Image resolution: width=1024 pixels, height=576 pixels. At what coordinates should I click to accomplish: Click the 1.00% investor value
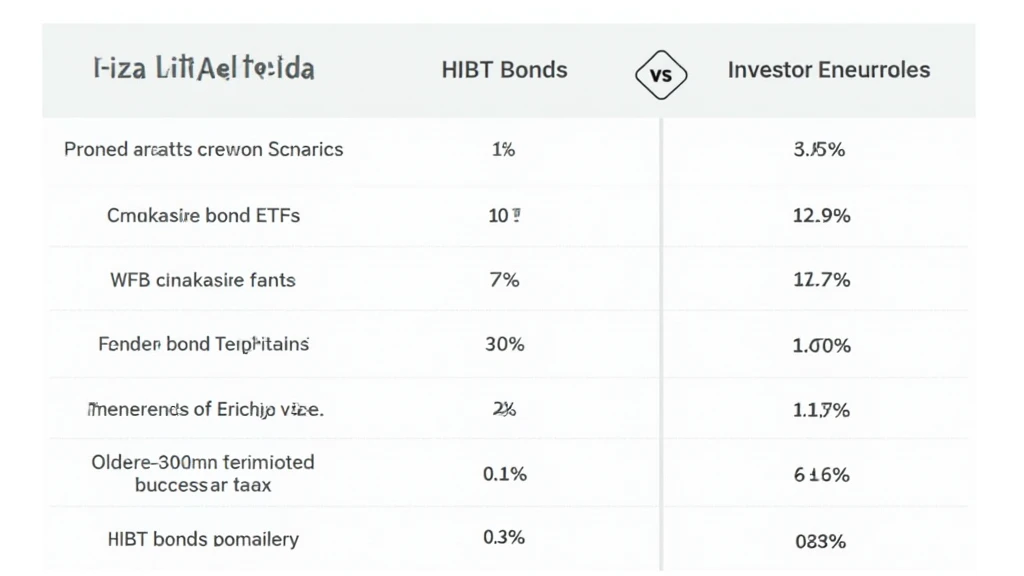(821, 346)
